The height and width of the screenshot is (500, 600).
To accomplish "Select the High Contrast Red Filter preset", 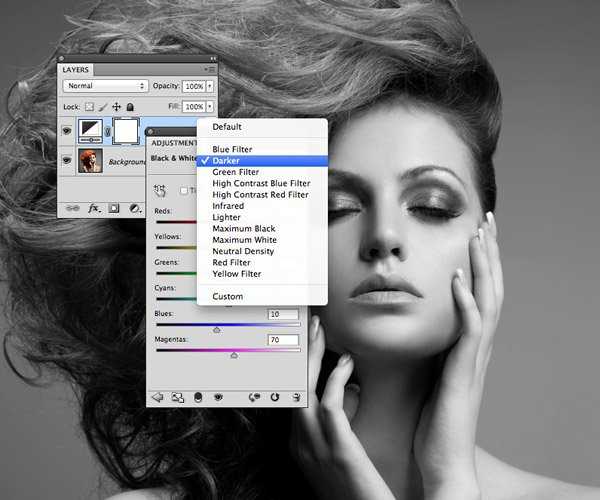I will 260,195.
